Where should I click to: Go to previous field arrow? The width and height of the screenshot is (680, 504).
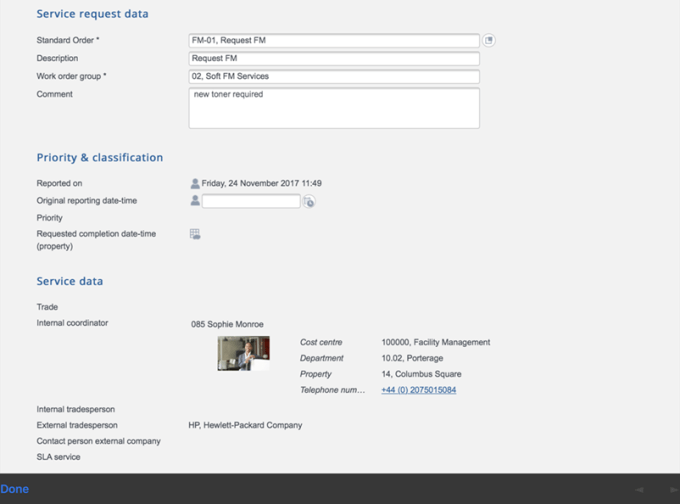639,490
